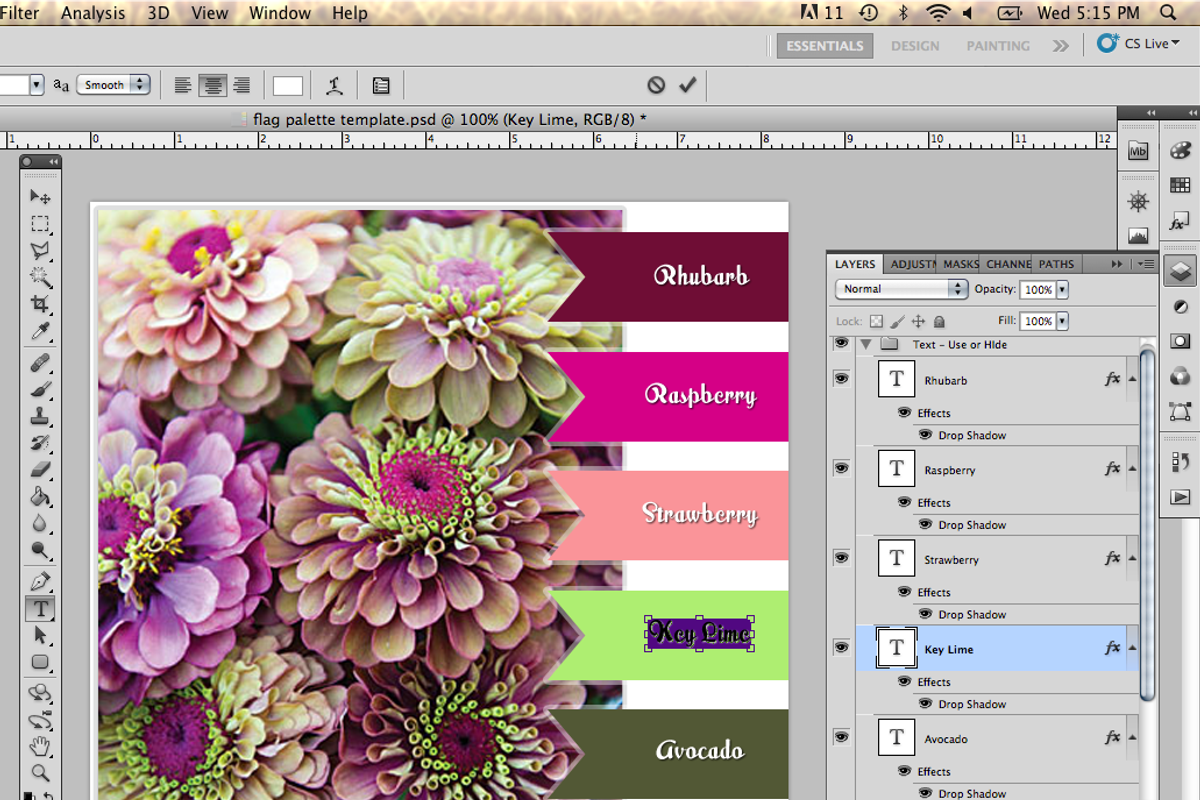Select the Path Selection tool
The image size is (1200, 800).
click(41, 635)
